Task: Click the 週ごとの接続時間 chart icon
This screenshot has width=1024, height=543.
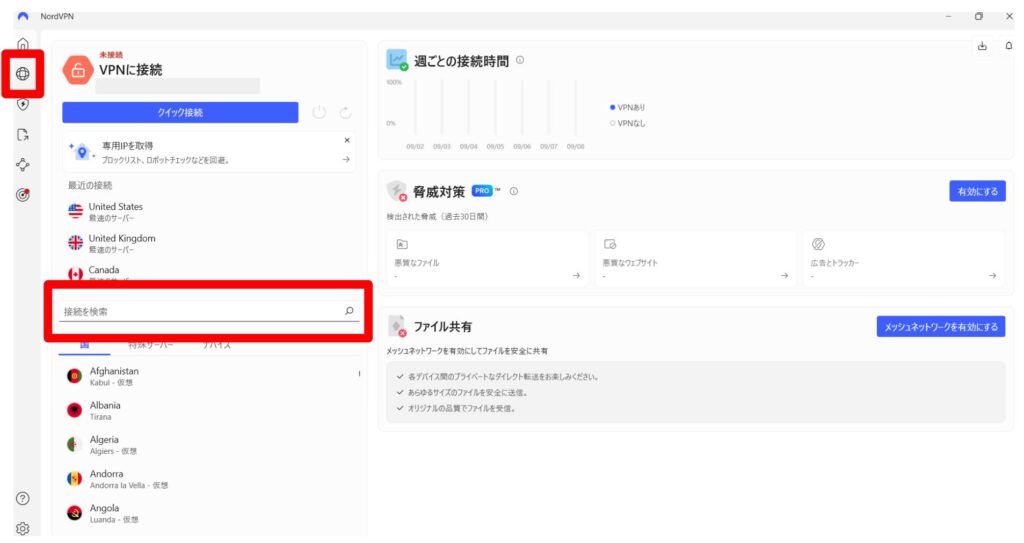Action: coord(396,60)
